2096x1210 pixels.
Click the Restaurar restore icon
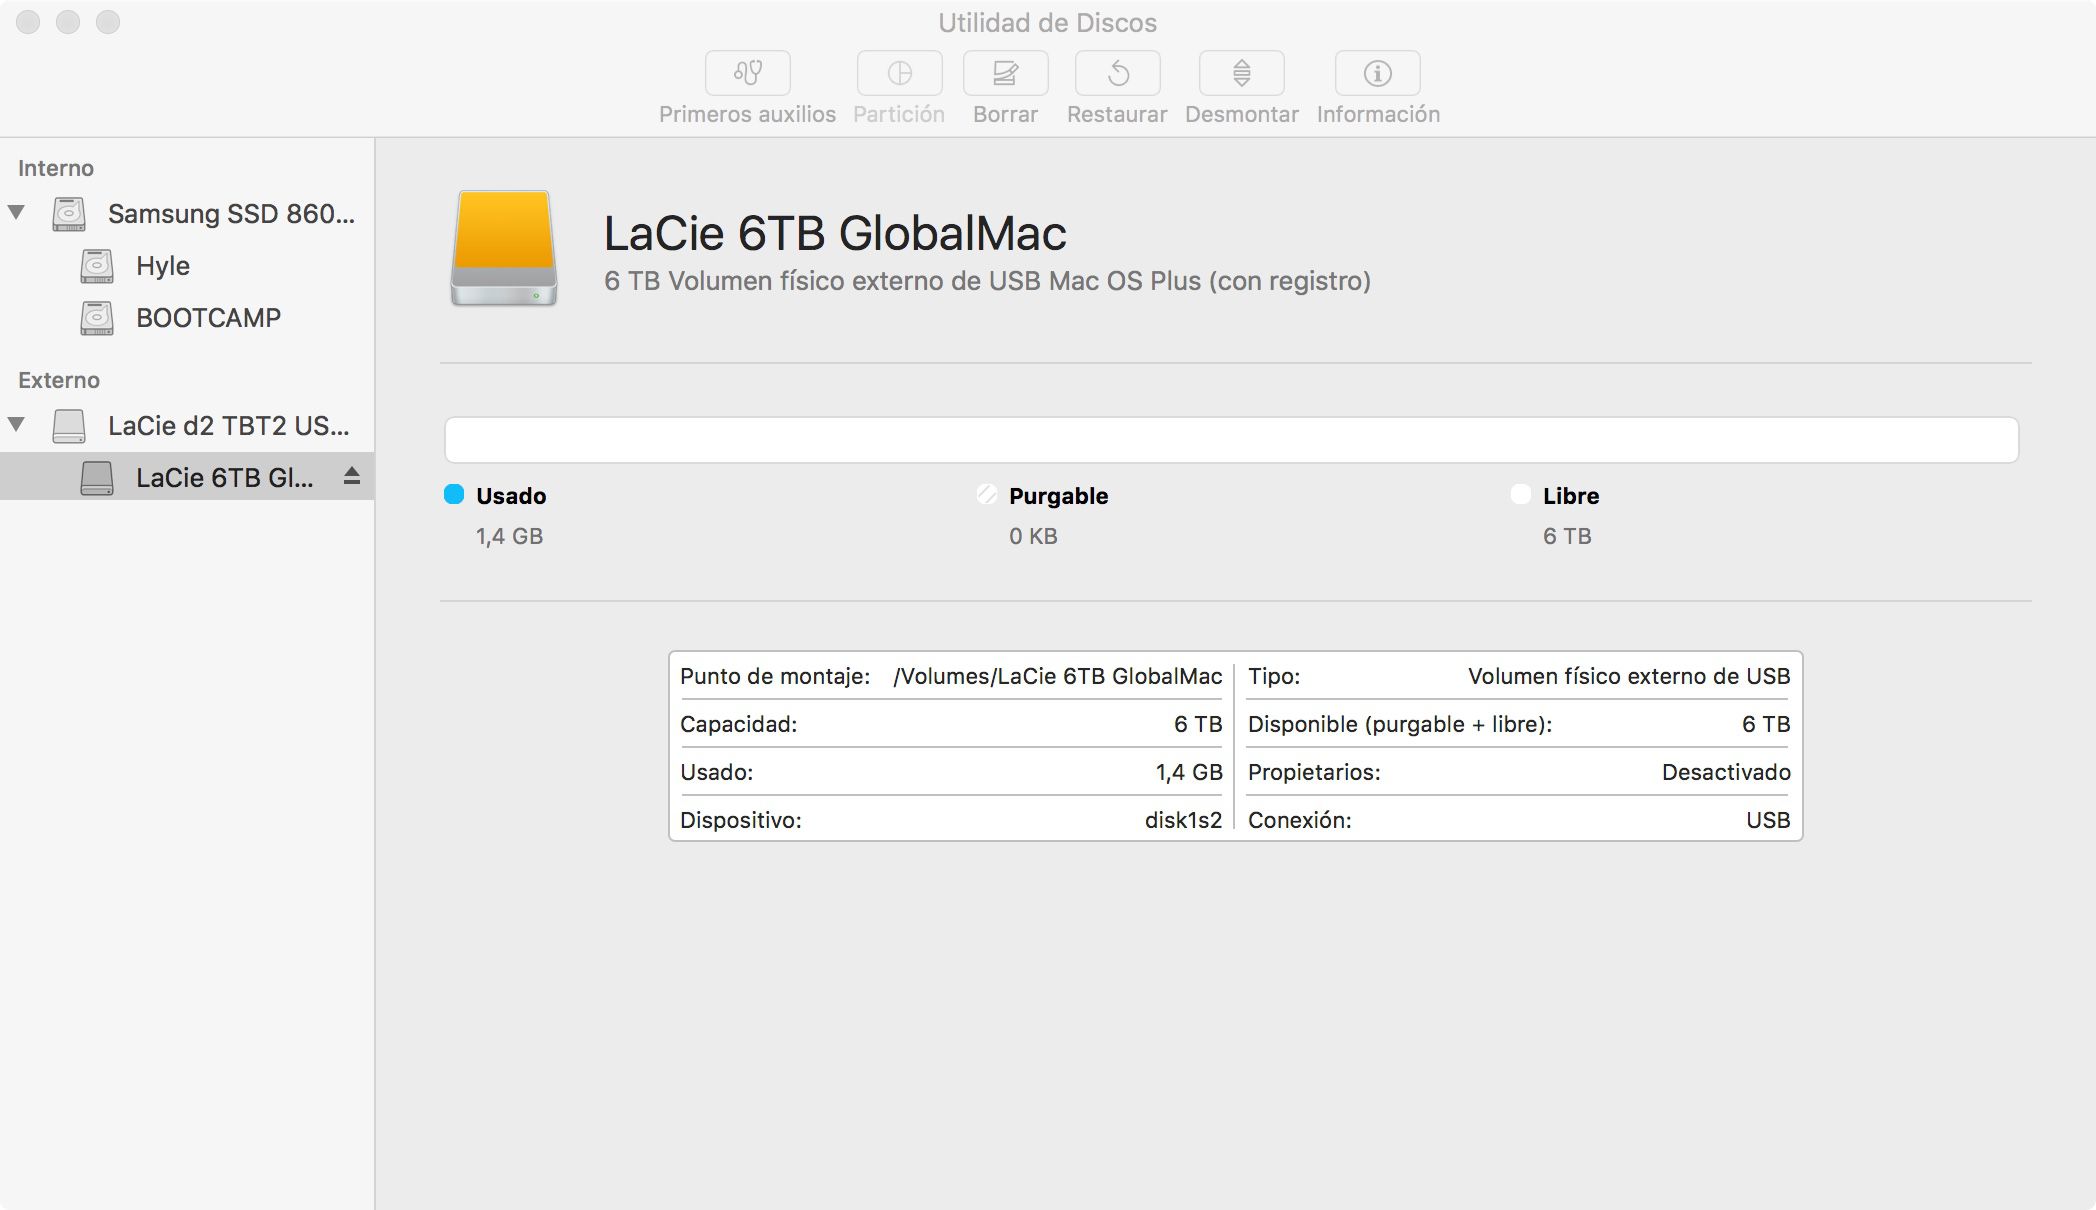(x=1117, y=73)
